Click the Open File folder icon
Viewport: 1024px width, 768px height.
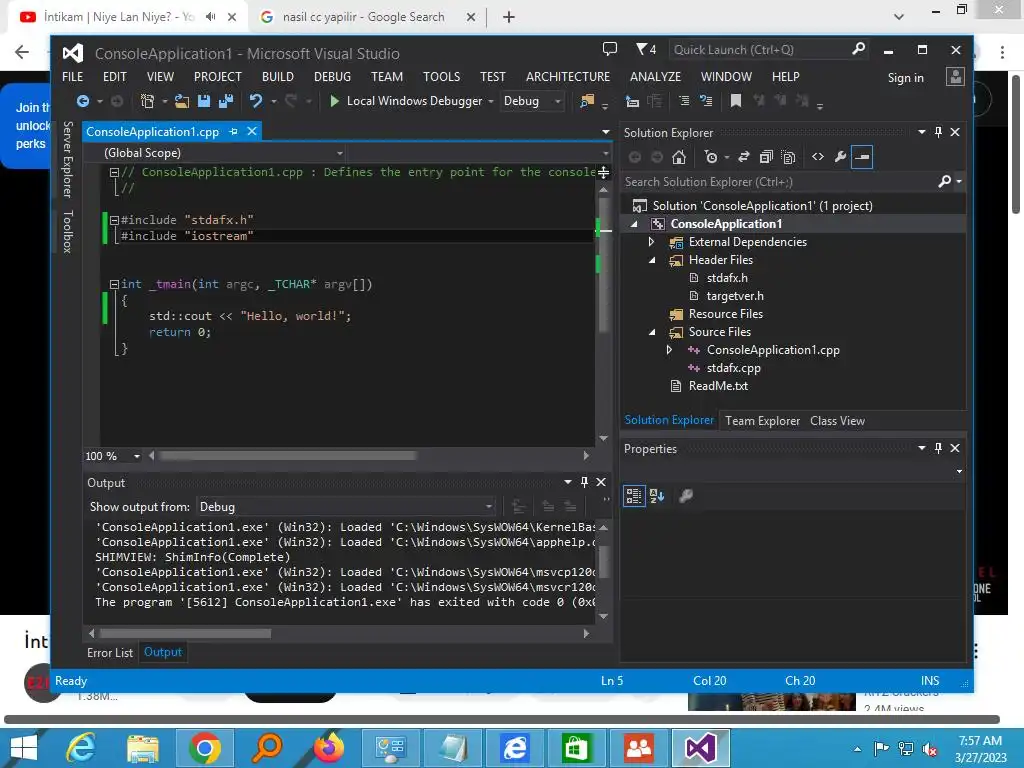click(x=182, y=101)
